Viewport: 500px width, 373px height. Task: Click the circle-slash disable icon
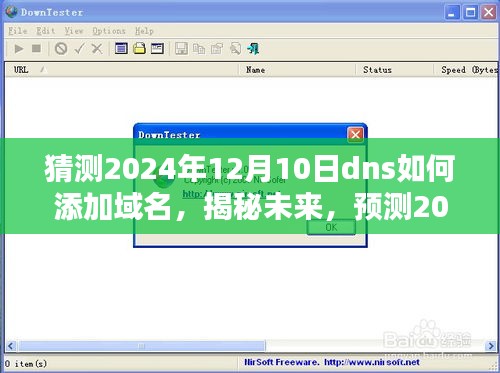point(61,49)
